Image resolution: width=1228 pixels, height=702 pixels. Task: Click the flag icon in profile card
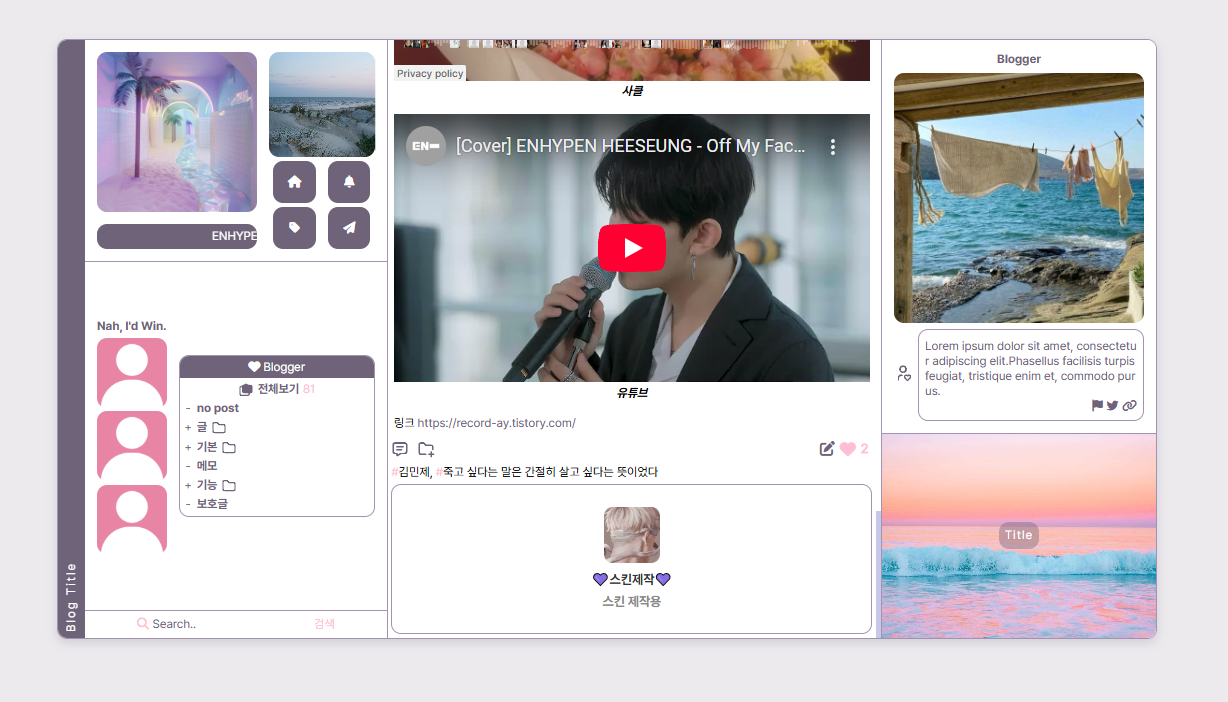tap(1097, 405)
